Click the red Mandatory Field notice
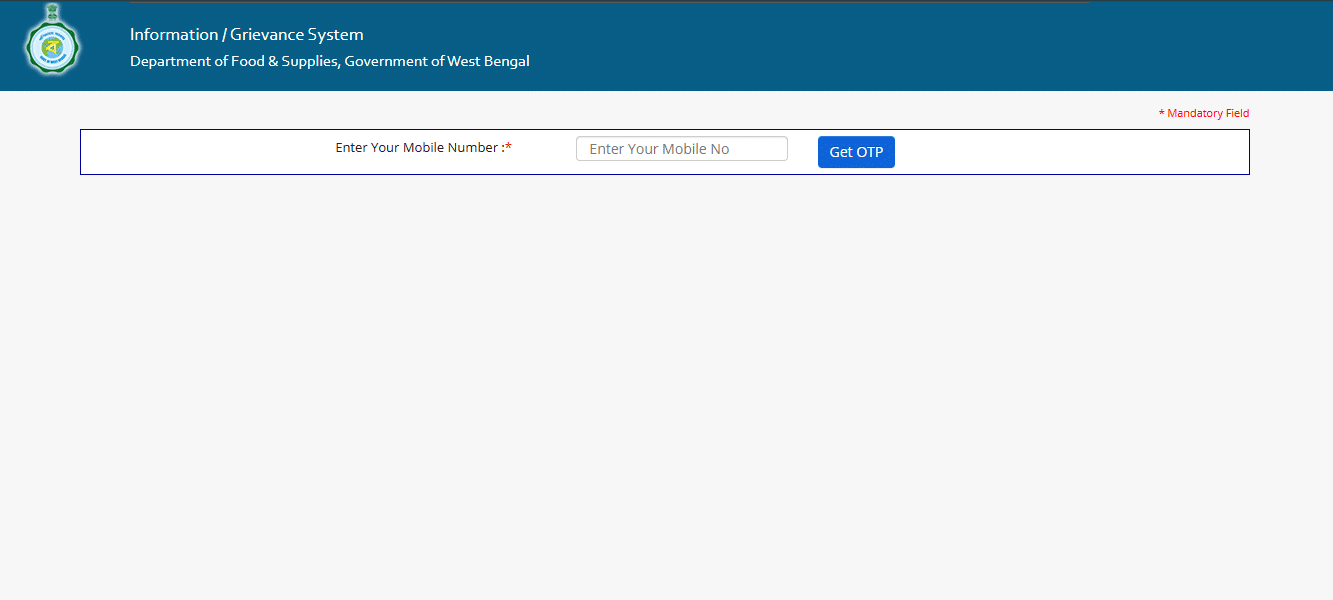The height and width of the screenshot is (600, 1333). tap(1203, 113)
